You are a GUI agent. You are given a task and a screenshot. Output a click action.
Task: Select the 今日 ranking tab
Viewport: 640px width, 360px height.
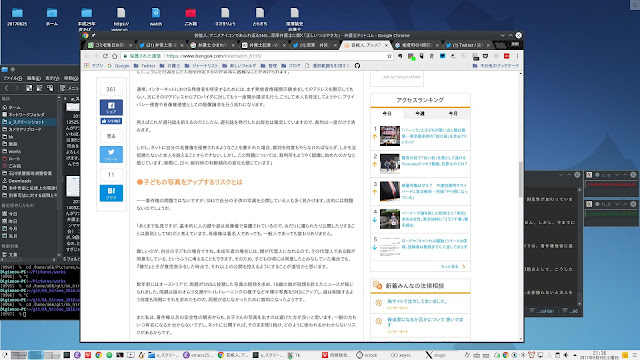click(387, 113)
